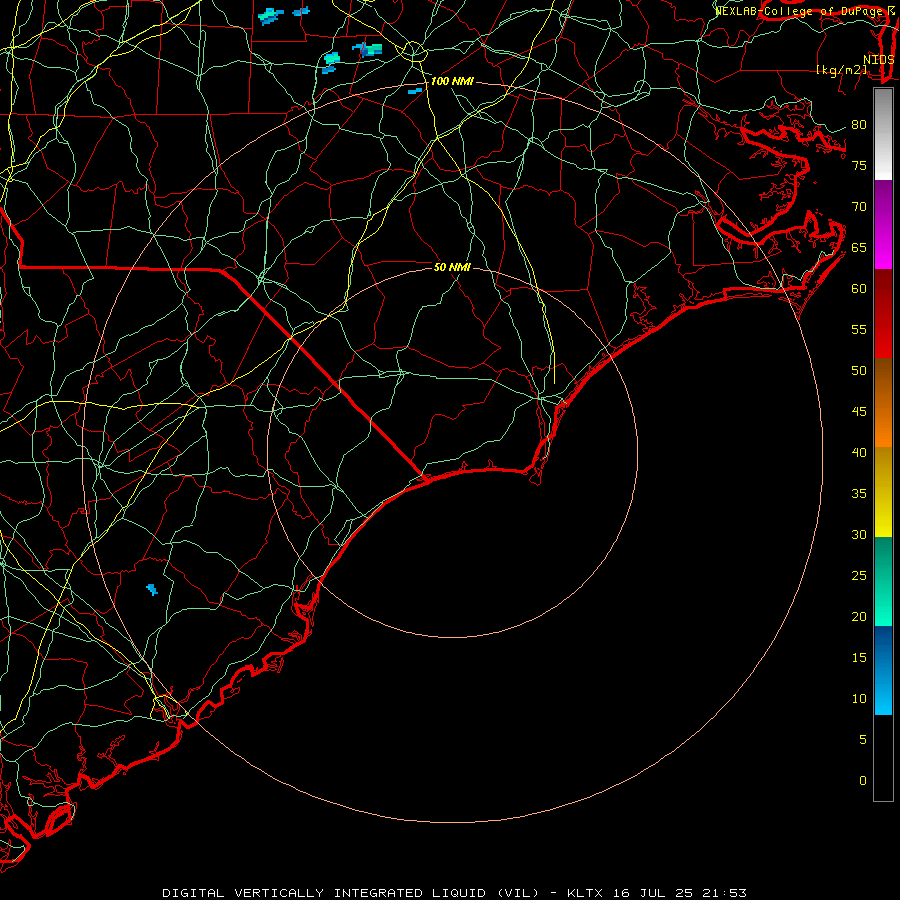This screenshot has width=900, height=900.
Task: Click the lone cyan VIL echo in South Carolina
Action: (152, 589)
